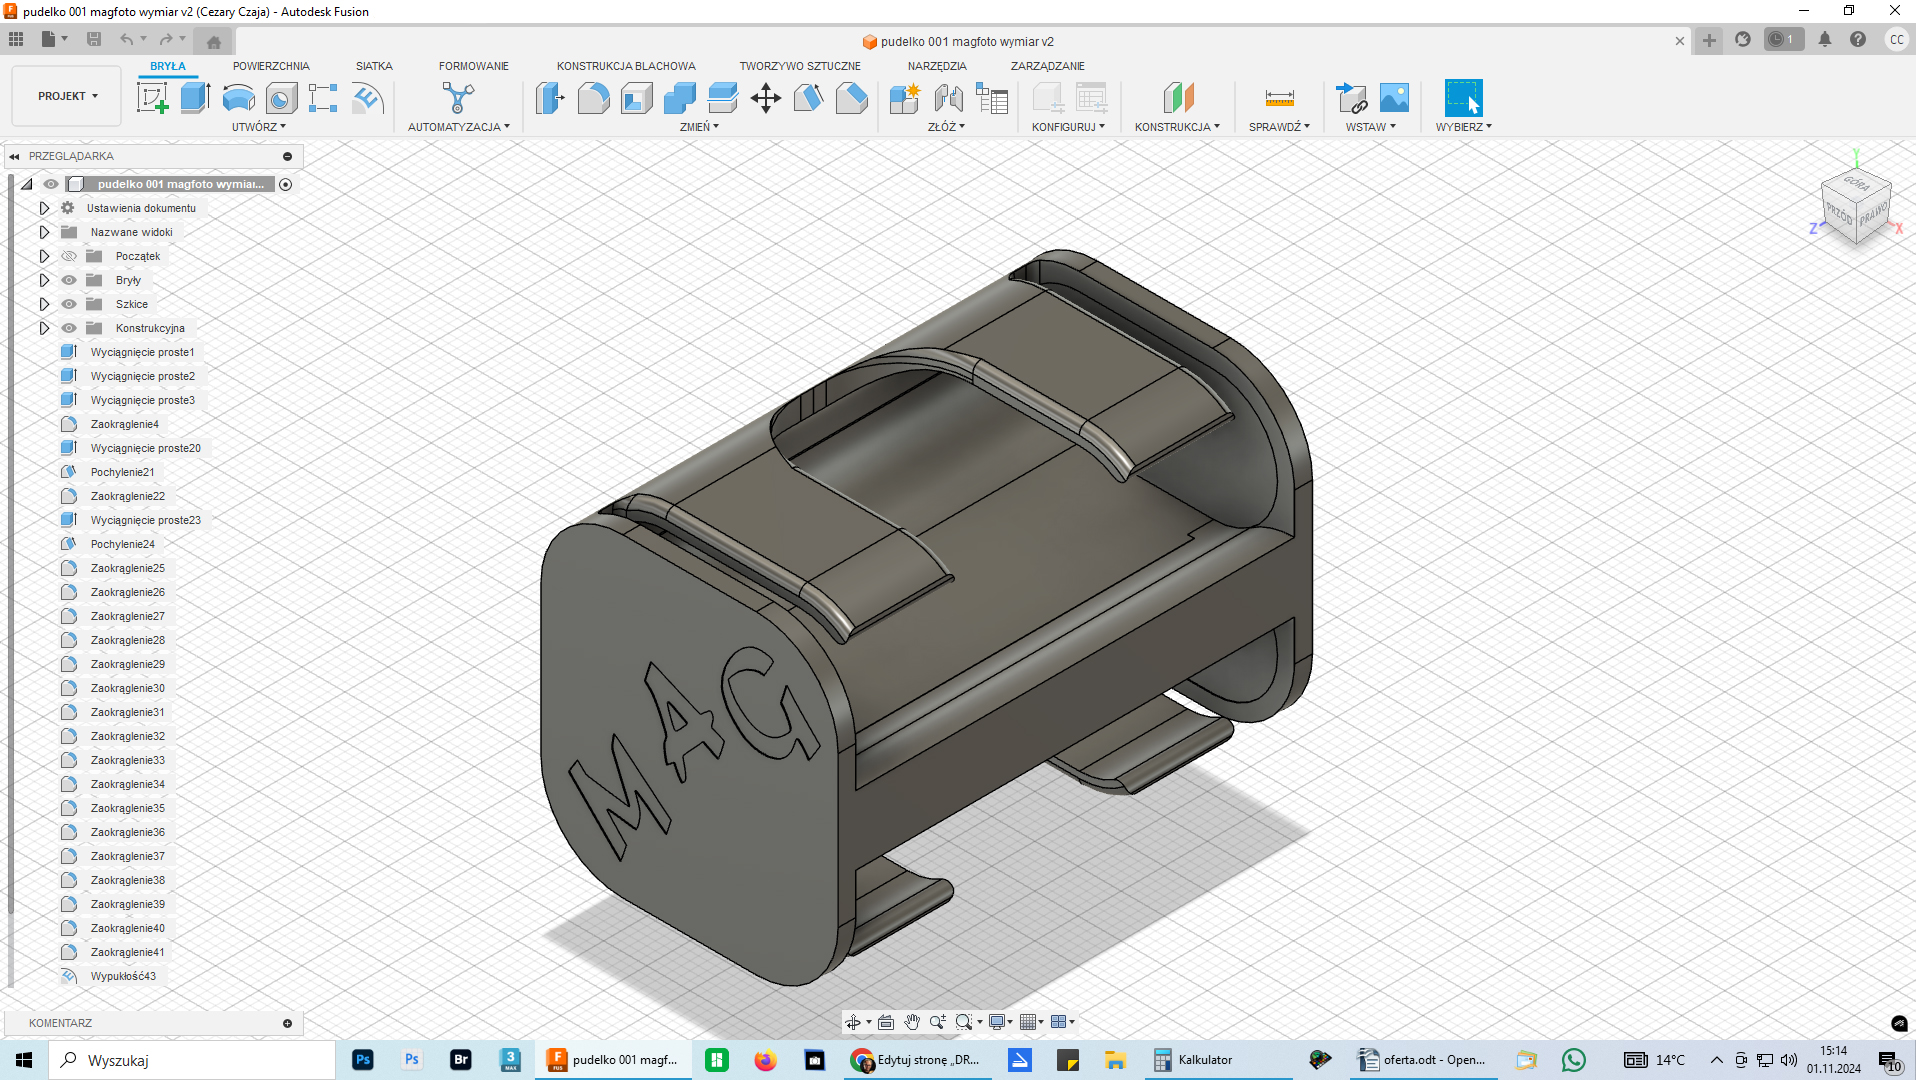Open the Offset Plane construction tool
Screen dimensions: 1916x1080
click(x=1179, y=98)
